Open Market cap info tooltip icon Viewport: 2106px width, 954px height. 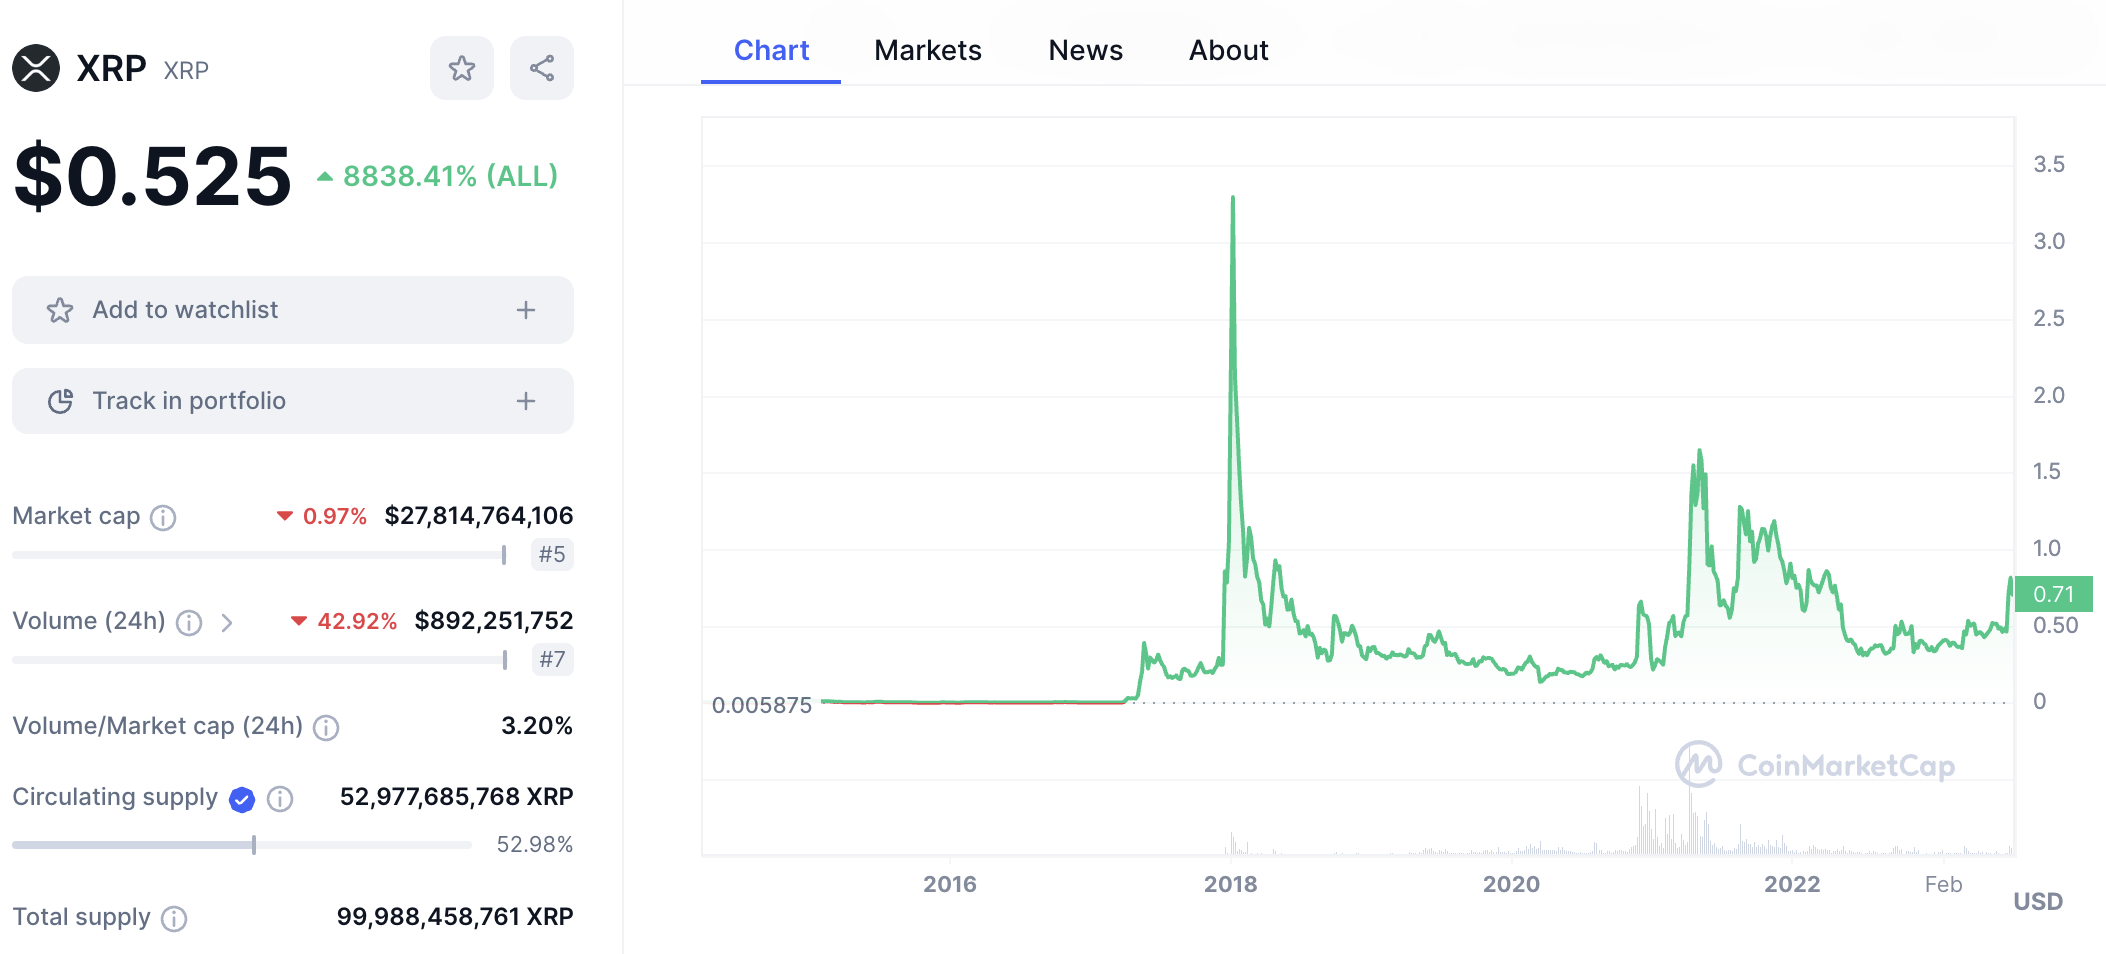coord(163,517)
